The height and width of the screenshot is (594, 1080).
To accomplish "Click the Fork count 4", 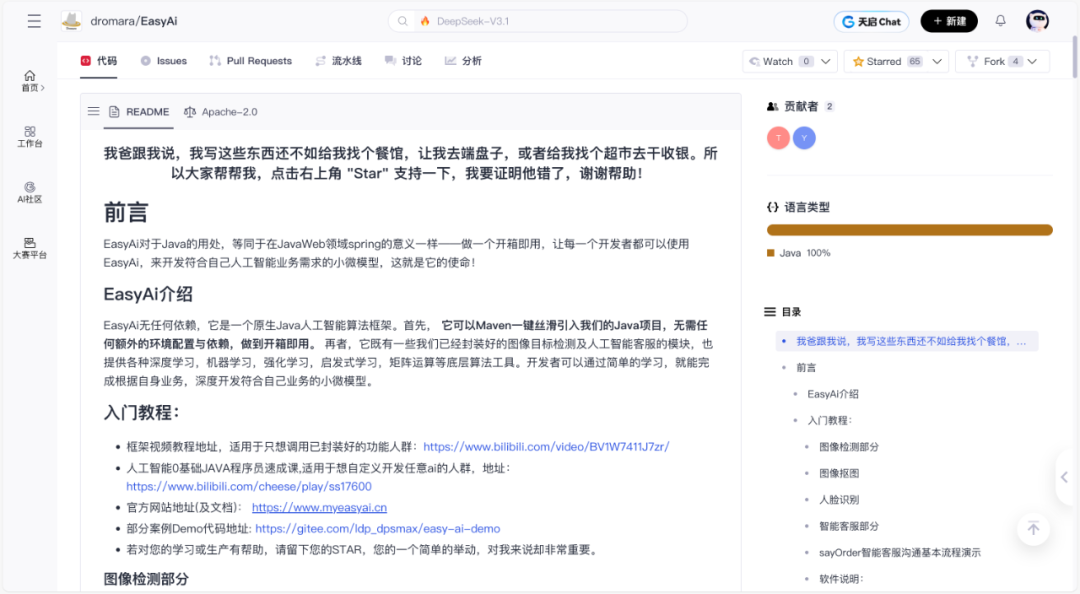I will point(1015,61).
